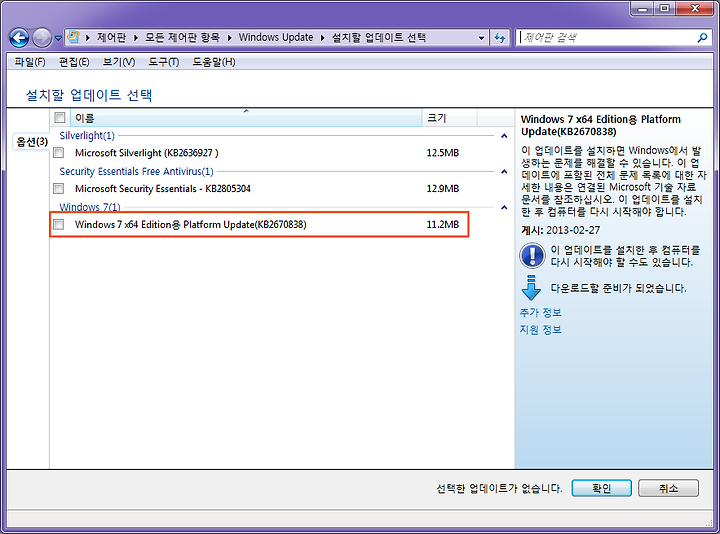Select Microsoft Security Essentials - KB2805304 row

[x=259, y=188]
